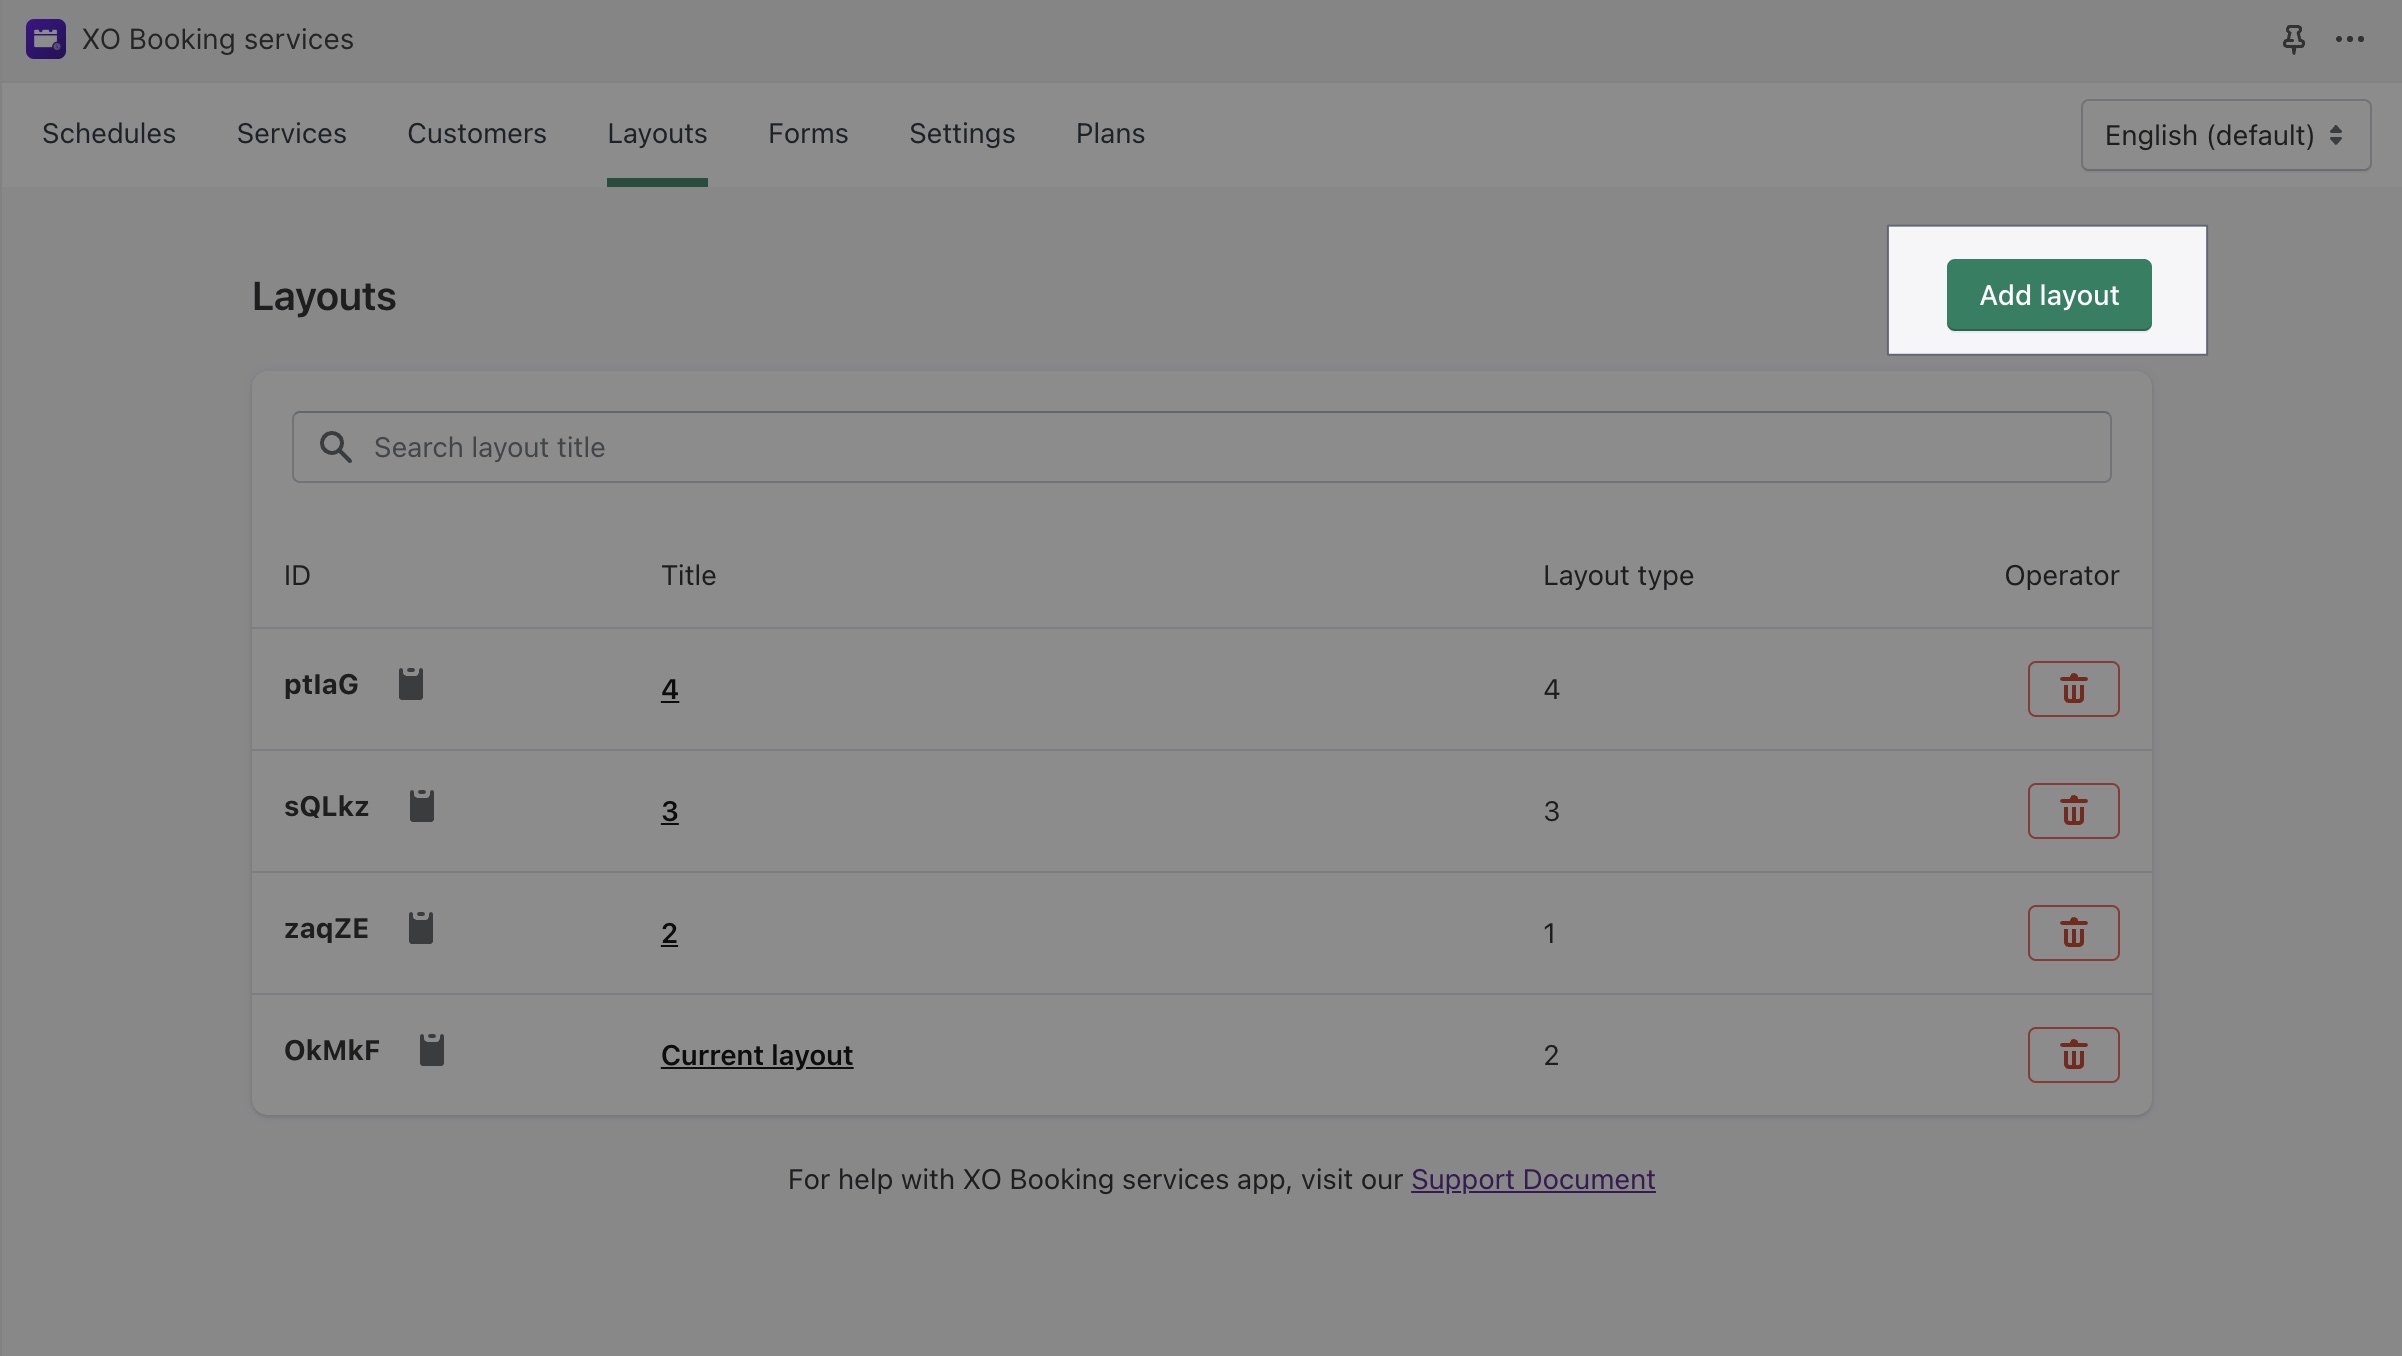The height and width of the screenshot is (1356, 2402).
Task: Open the Settings tab
Action: [x=961, y=133]
